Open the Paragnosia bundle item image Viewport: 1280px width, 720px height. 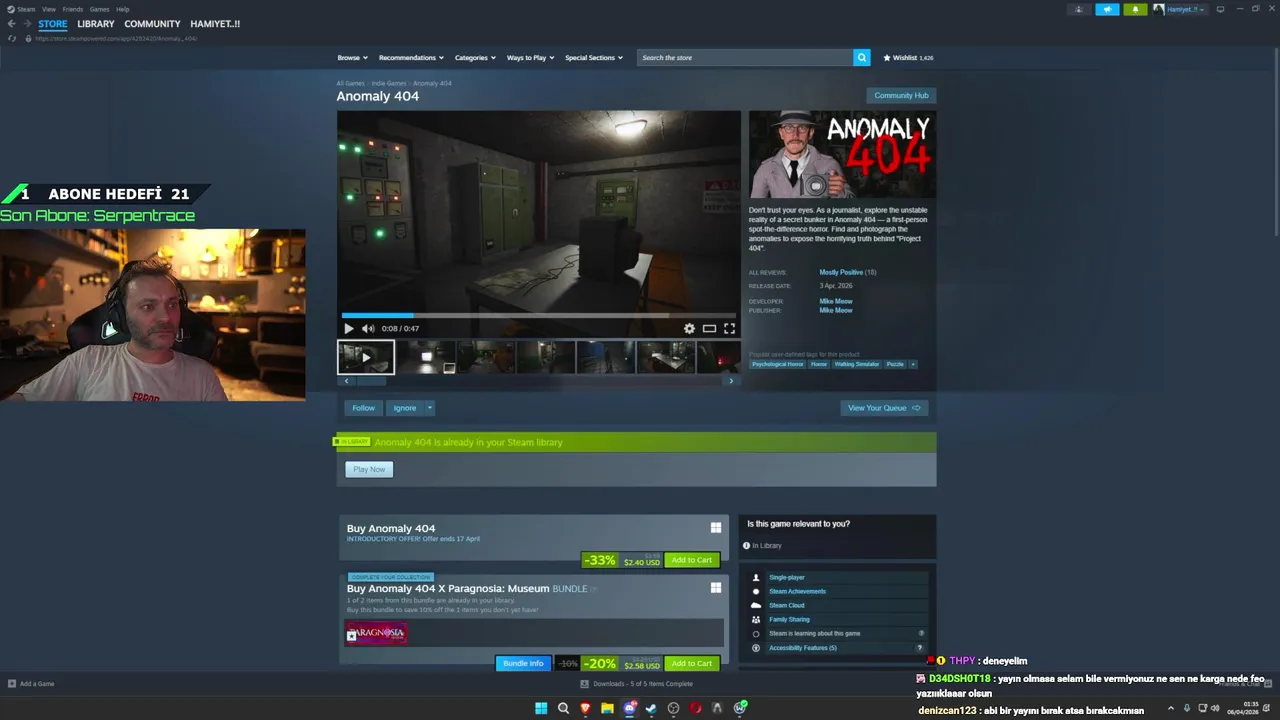[x=376, y=633]
